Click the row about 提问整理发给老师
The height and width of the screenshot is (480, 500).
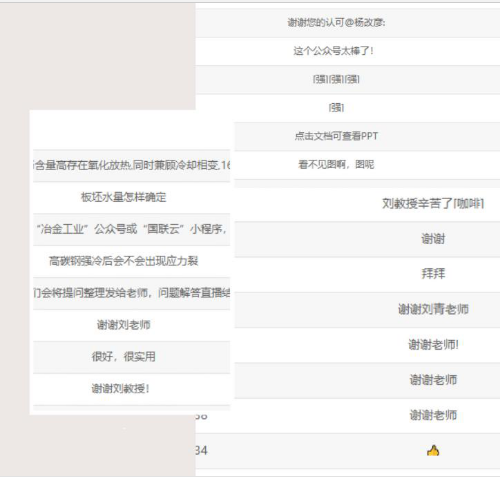(x=132, y=293)
